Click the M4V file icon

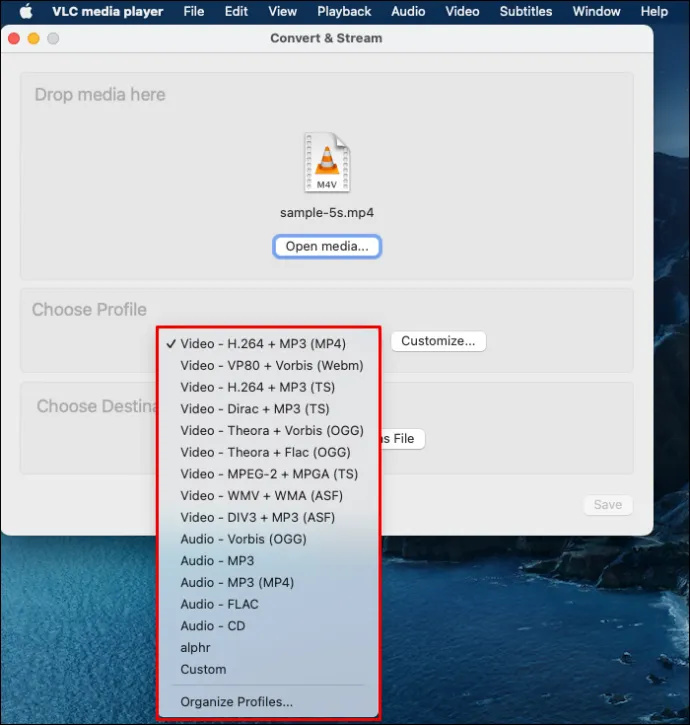pyautogui.click(x=327, y=162)
